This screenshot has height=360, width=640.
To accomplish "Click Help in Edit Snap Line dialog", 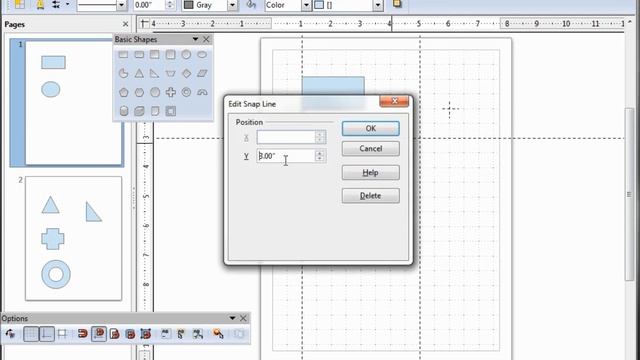I will [371, 173].
